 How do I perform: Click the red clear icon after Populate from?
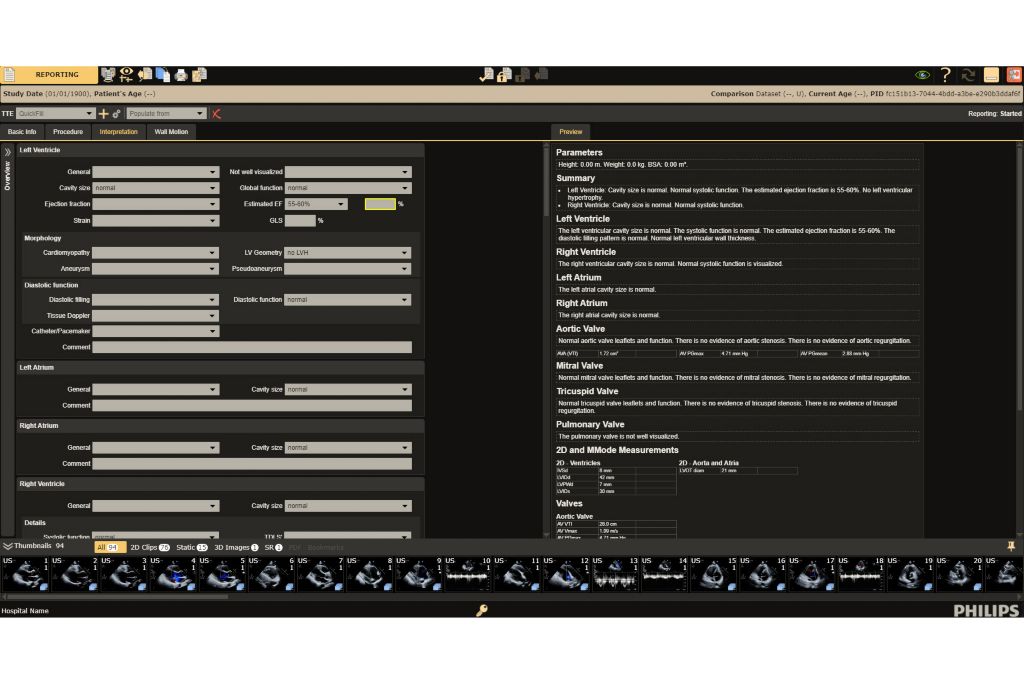(217, 114)
